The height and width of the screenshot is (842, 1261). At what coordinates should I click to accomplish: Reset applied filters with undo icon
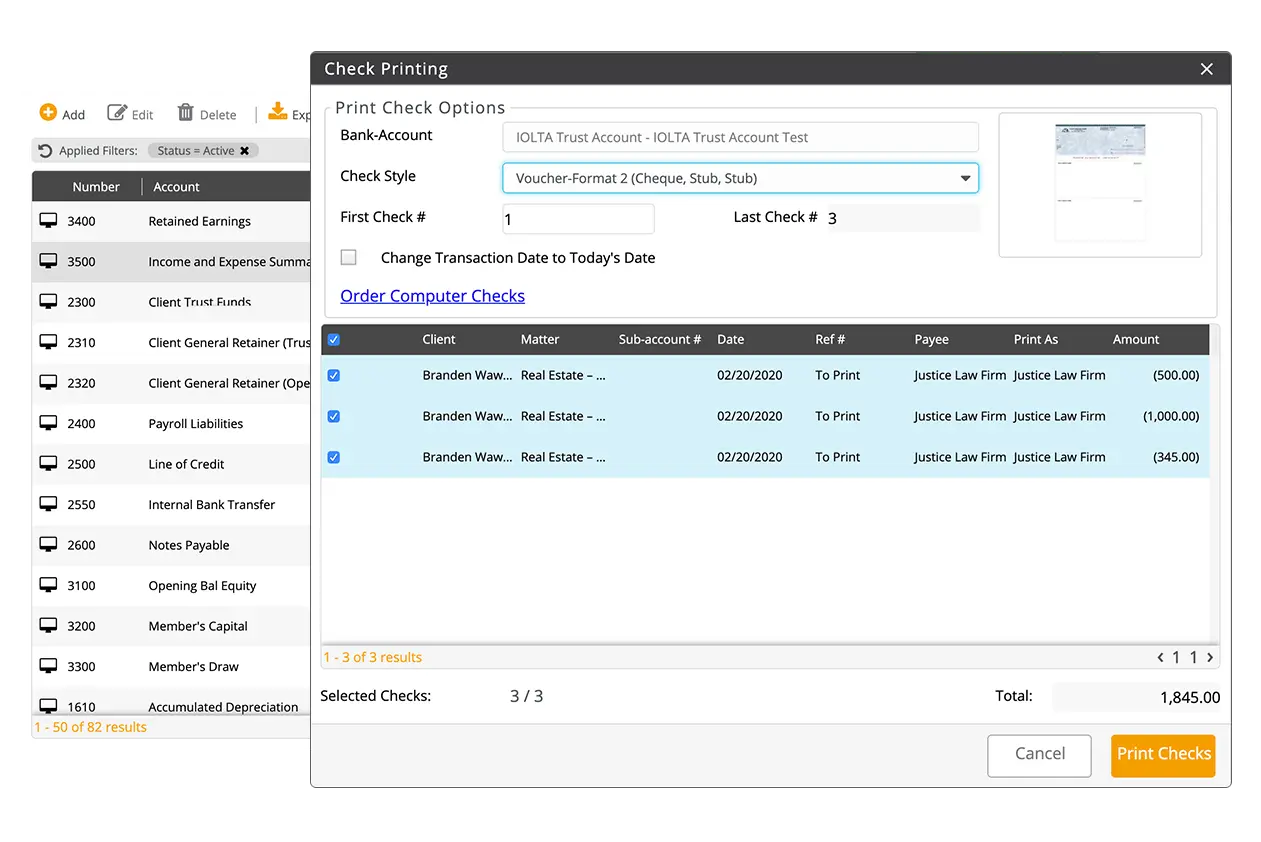45,151
